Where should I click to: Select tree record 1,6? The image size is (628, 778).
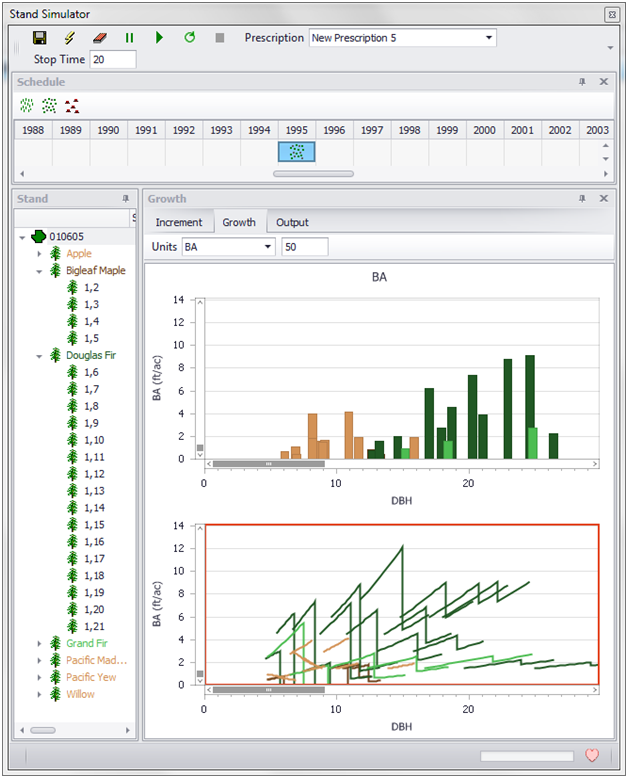click(91, 372)
